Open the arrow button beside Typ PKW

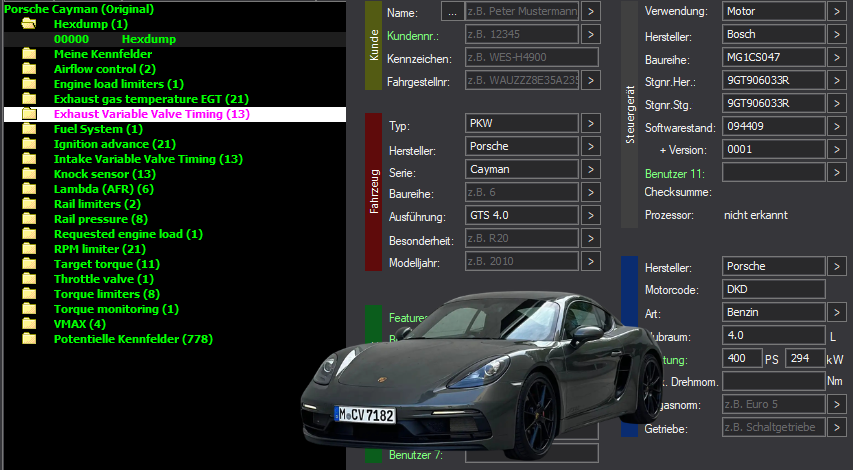coord(591,123)
